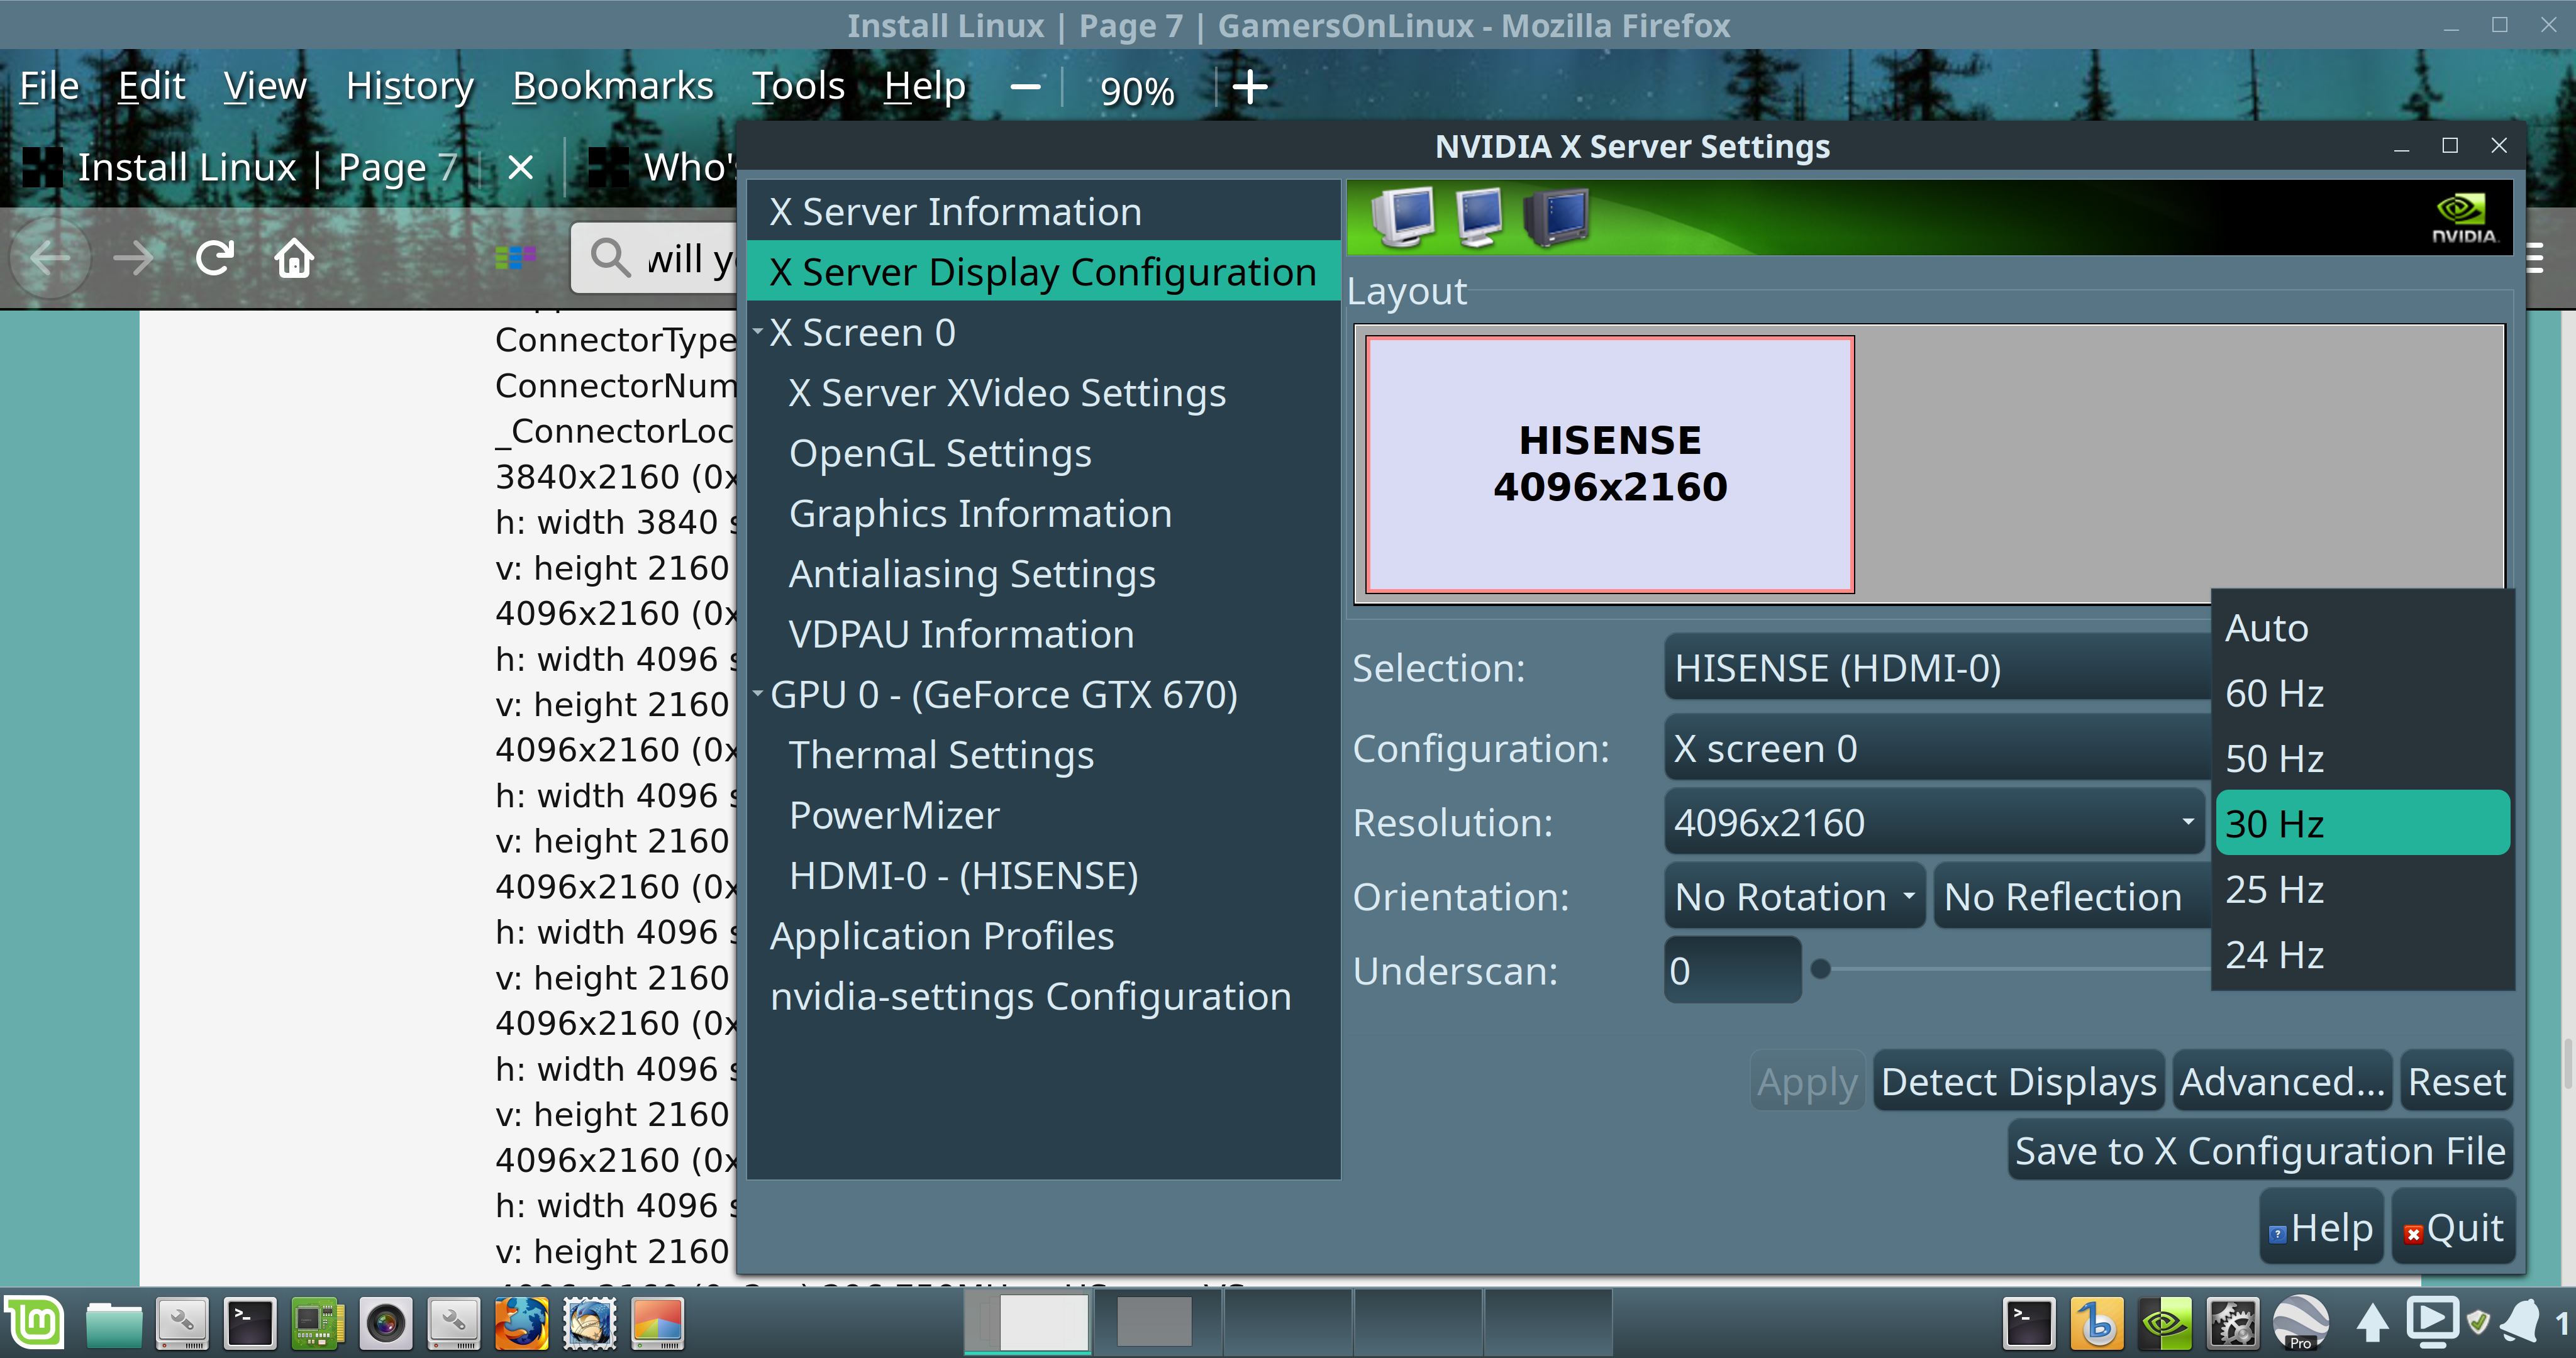Click Firefox forward arrow button
The width and height of the screenshot is (2576, 1358).
point(134,258)
